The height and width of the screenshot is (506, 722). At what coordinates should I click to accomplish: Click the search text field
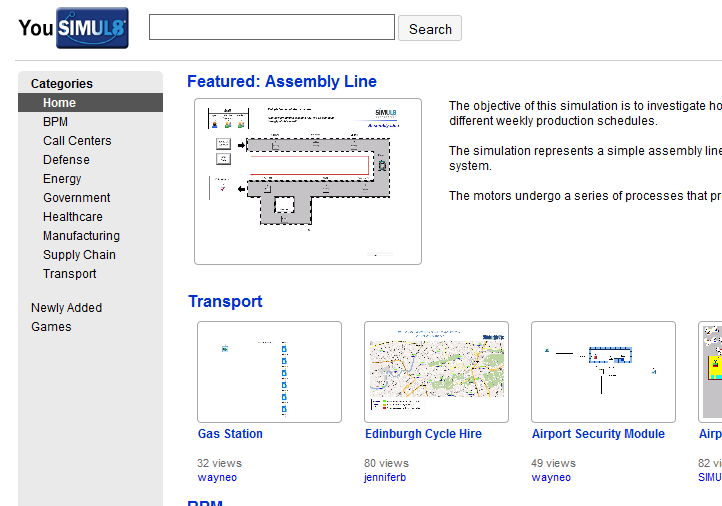pyautogui.click(x=271, y=28)
